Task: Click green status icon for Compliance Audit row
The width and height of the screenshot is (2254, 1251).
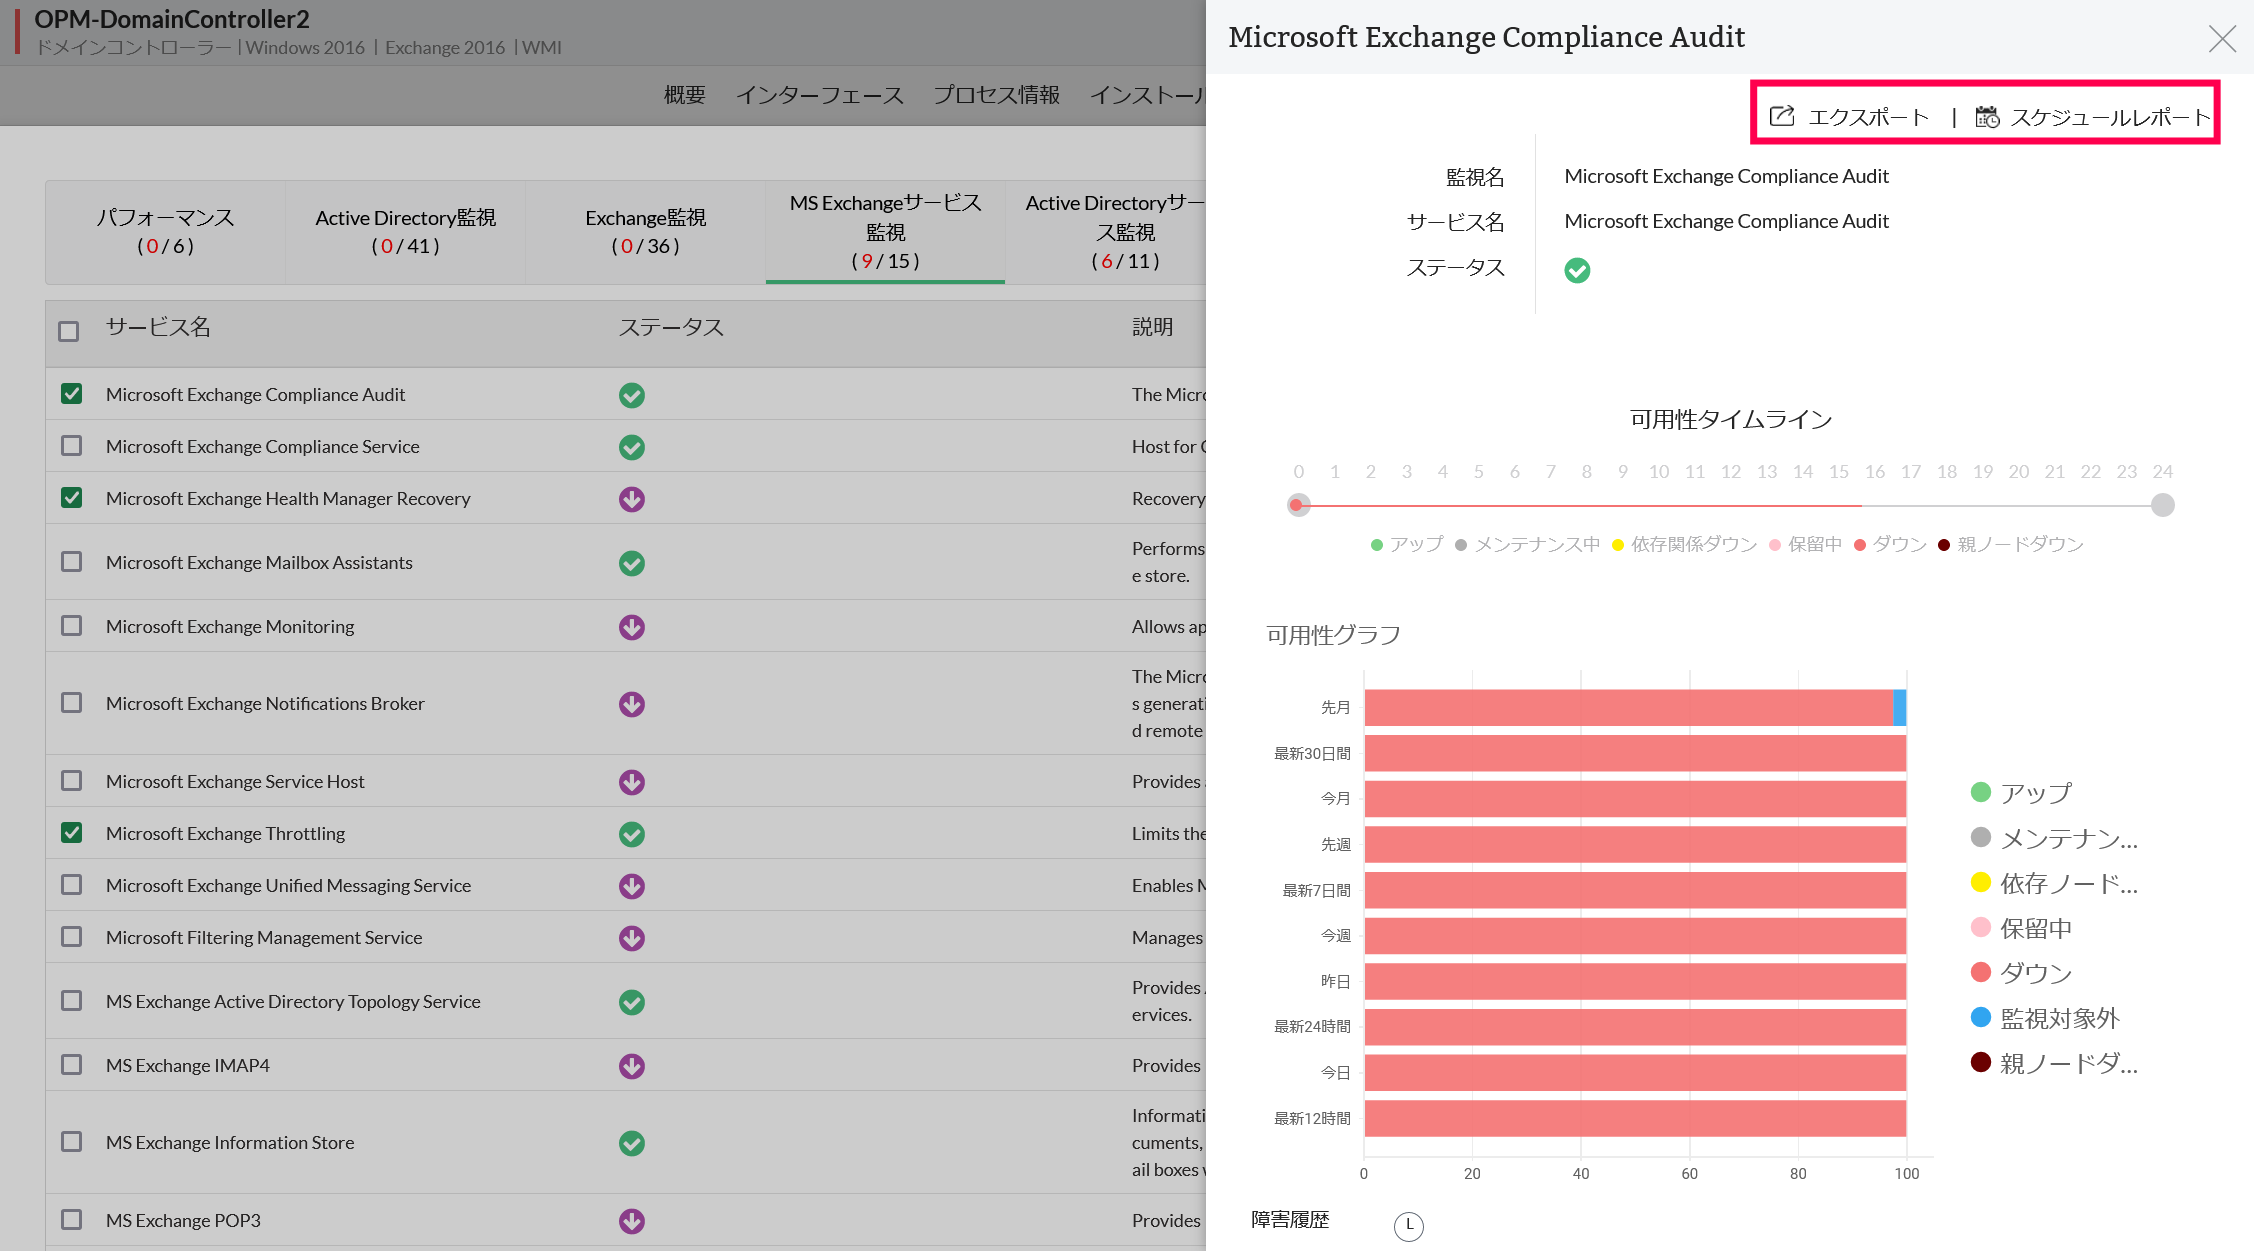Action: point(631,395)
